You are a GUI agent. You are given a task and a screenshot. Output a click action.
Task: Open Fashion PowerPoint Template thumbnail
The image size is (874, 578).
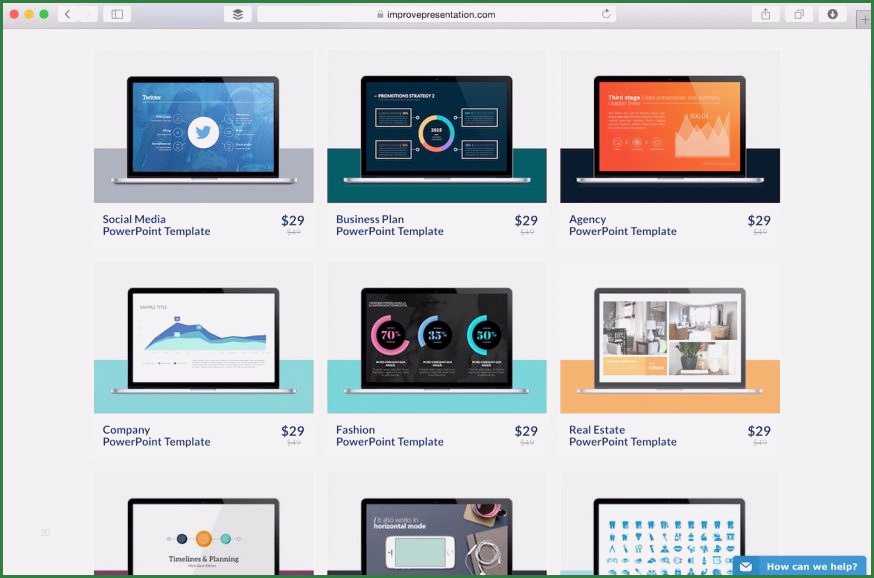click(x=436, y=338)
